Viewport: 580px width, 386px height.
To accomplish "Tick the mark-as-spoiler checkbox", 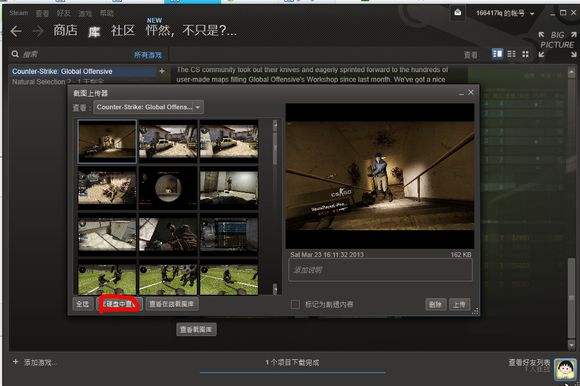I will pos(295,304).
